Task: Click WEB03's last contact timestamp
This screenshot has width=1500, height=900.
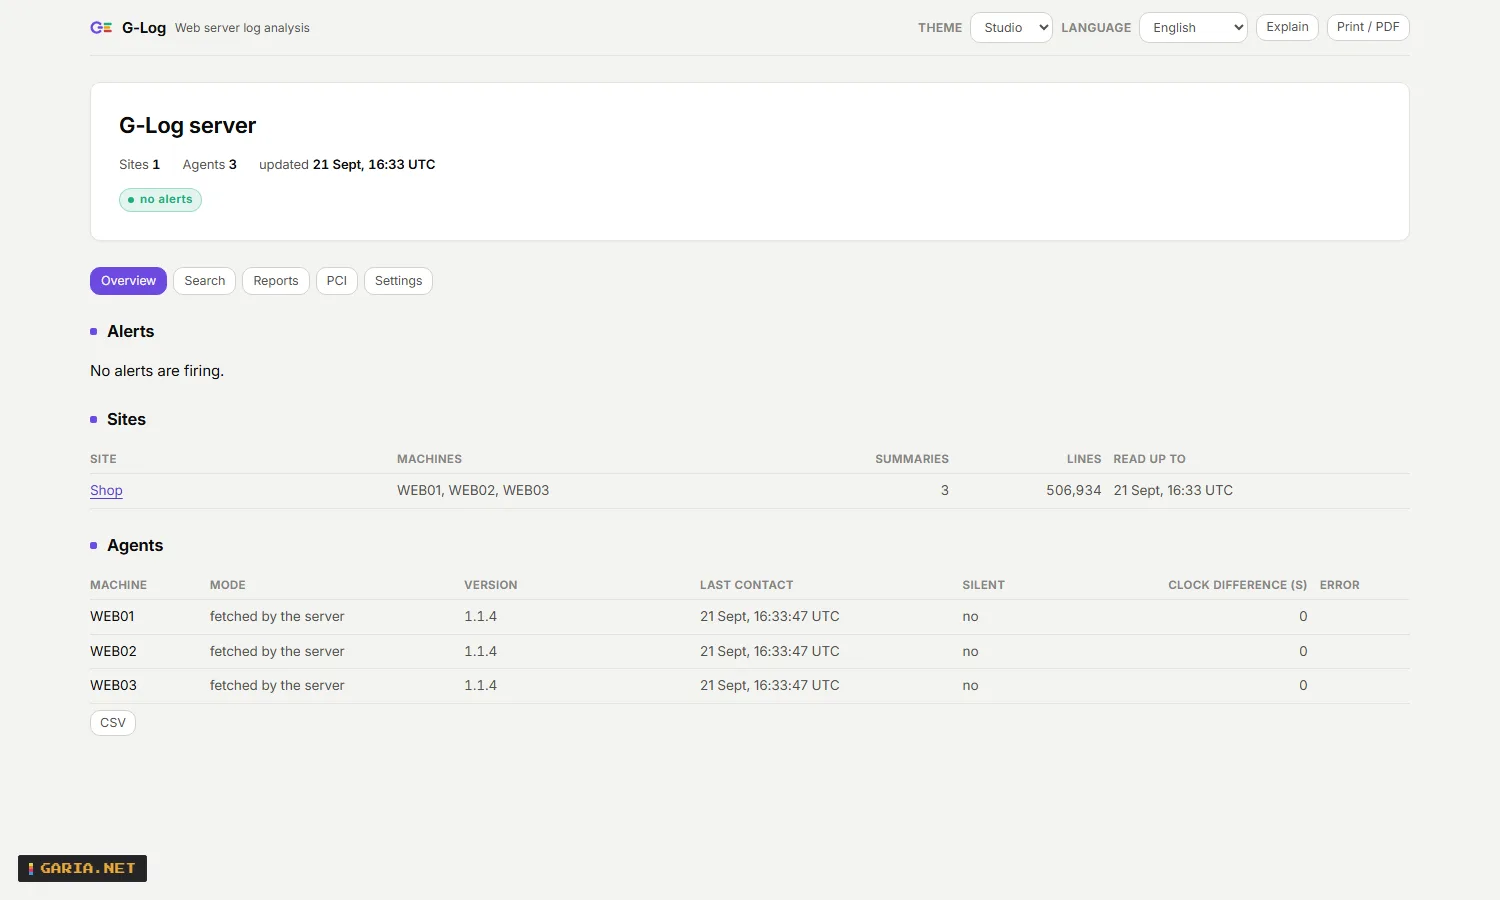Action: point(769,685)
